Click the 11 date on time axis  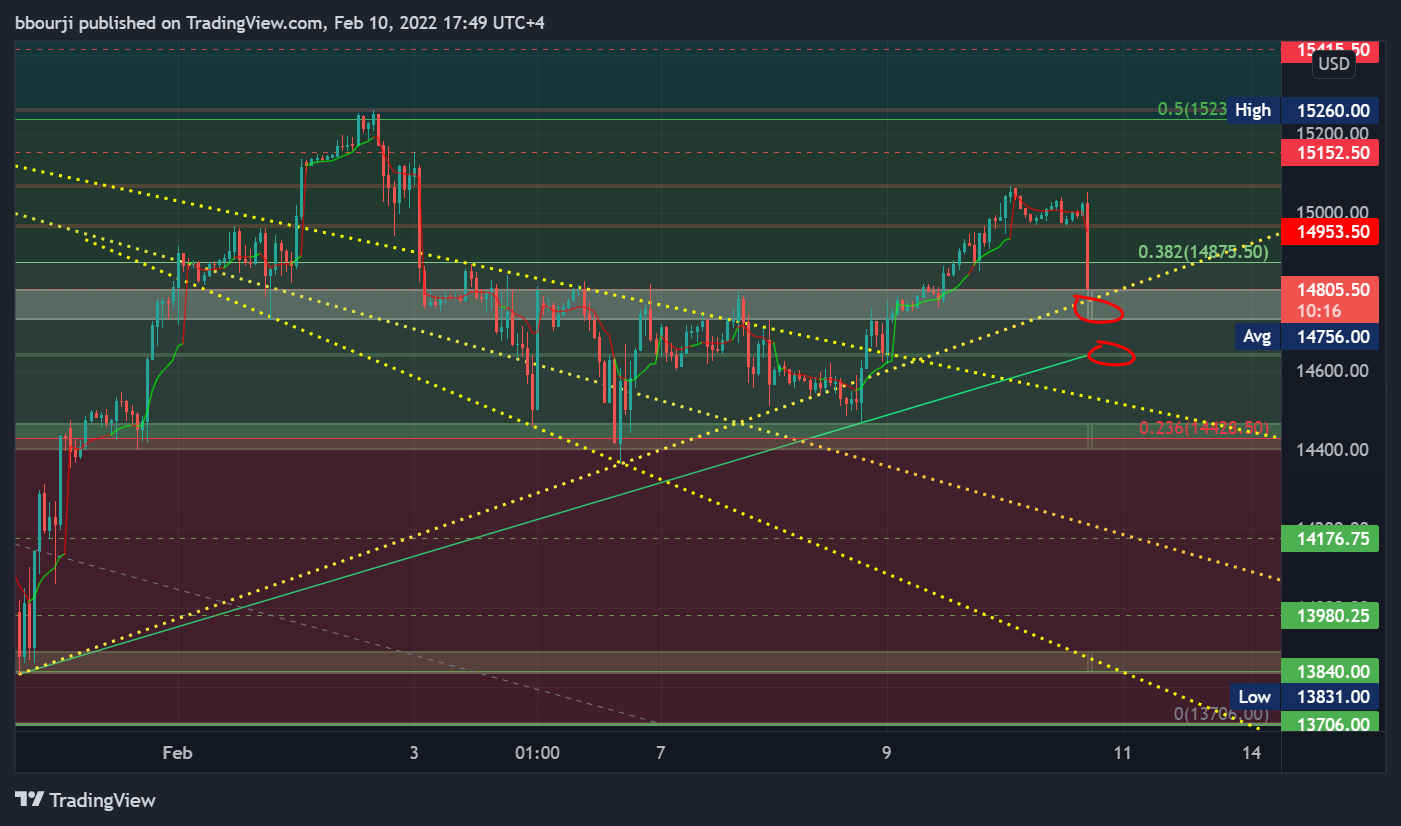pos(1123,752)
